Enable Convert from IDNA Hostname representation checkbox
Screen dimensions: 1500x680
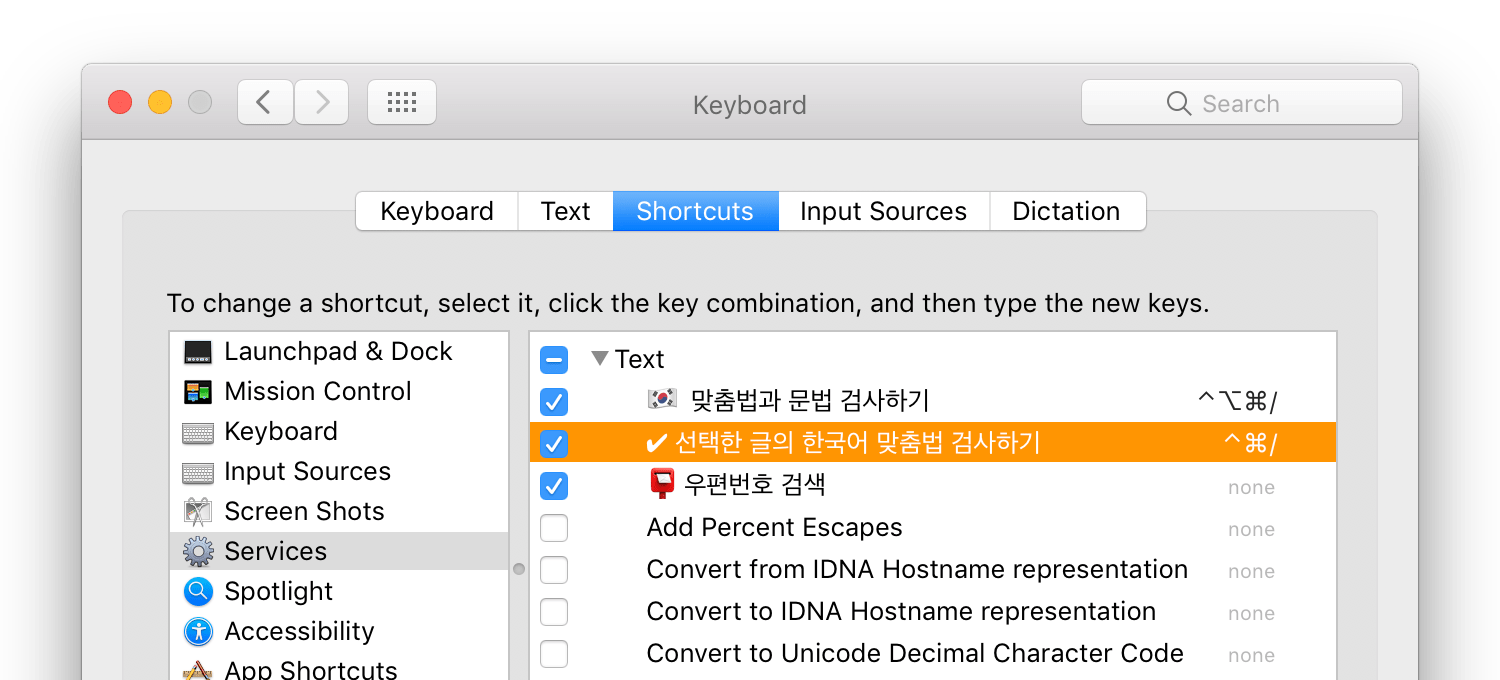(x=554, y=570)
